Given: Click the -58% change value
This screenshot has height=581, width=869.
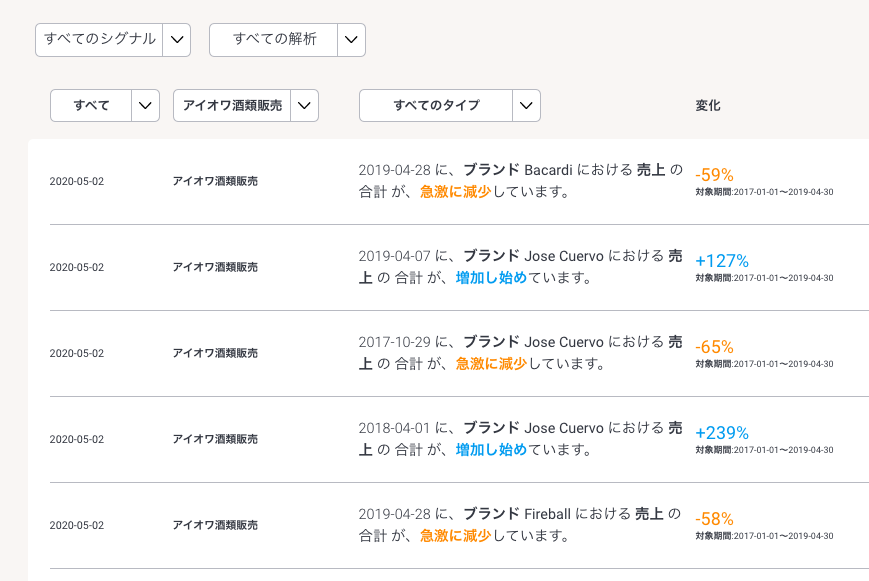Looking at the screenshot, I should coord(714,518).
